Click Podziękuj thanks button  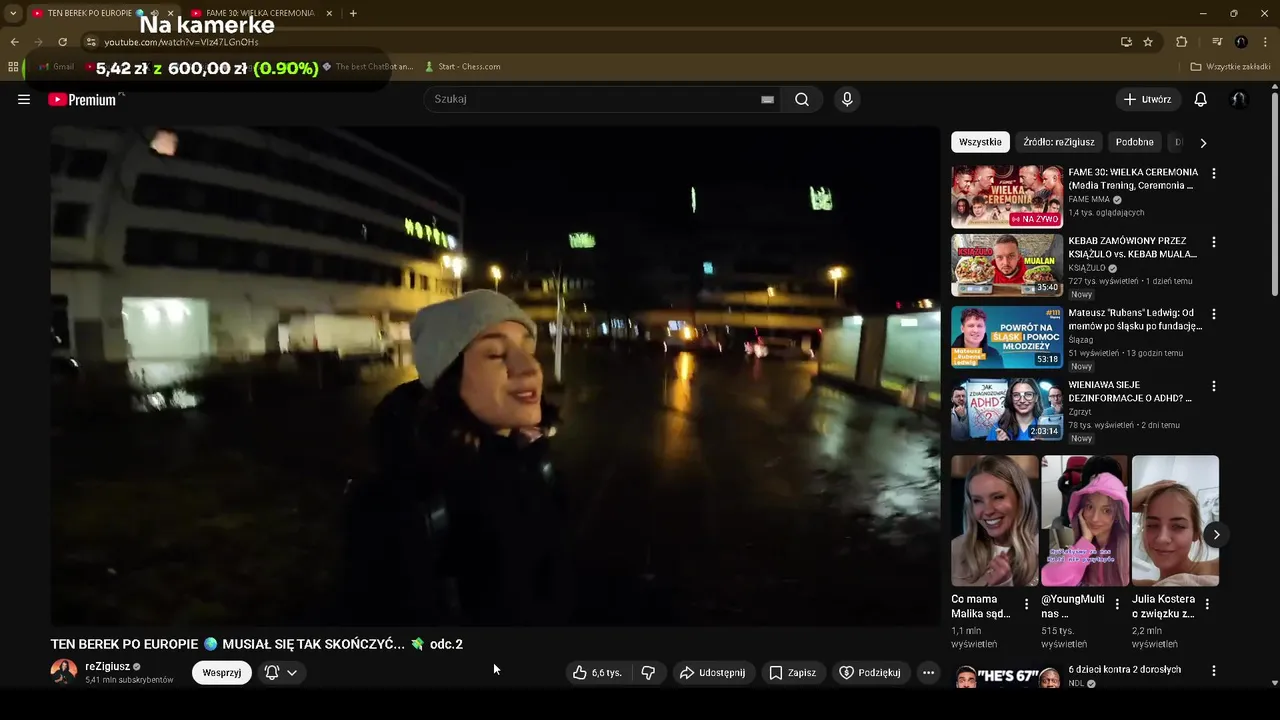870,673
